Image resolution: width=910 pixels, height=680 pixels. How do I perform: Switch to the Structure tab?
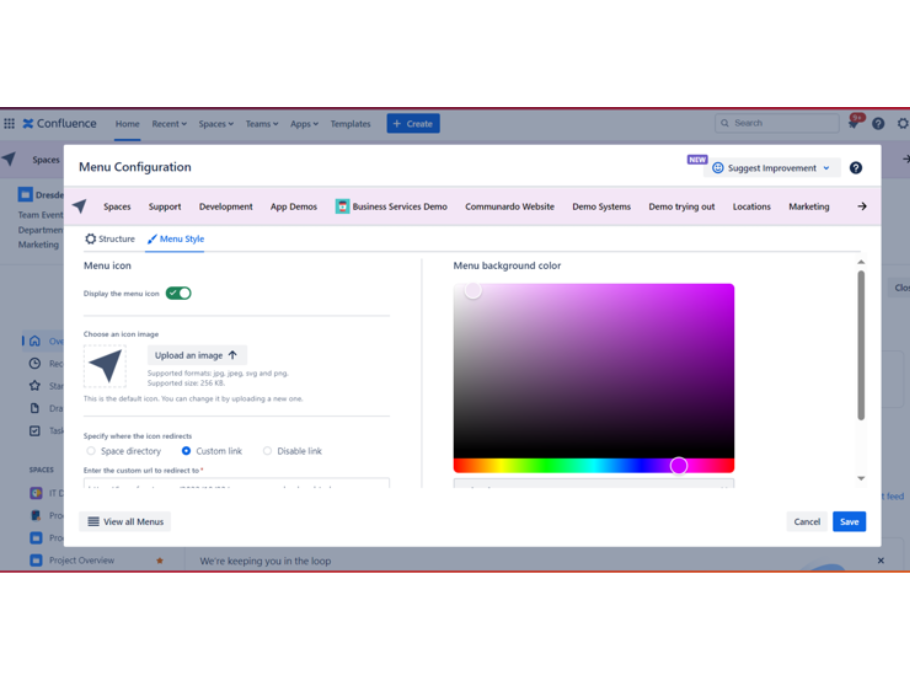click(x=110, y=239)
